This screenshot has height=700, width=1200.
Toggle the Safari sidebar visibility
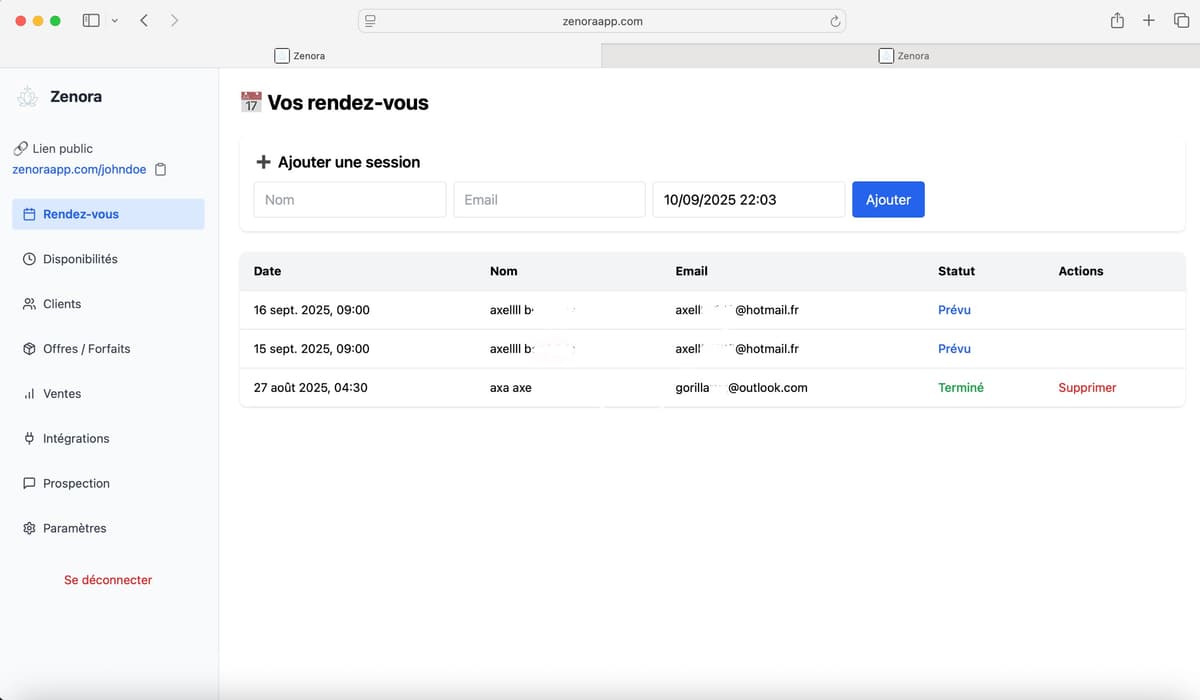tap(90, 20)
